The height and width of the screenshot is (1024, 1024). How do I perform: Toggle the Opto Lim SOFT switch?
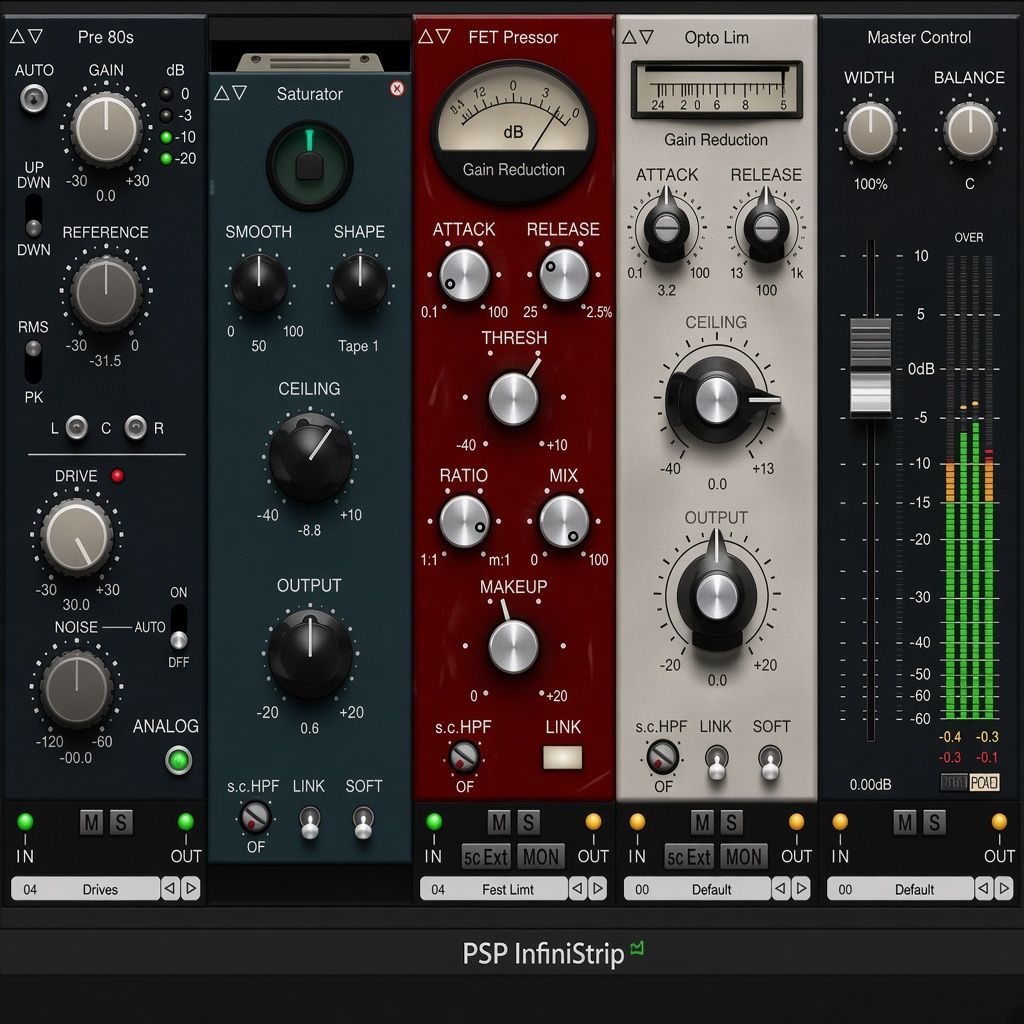pyautogui.click(x=771, y=763)
